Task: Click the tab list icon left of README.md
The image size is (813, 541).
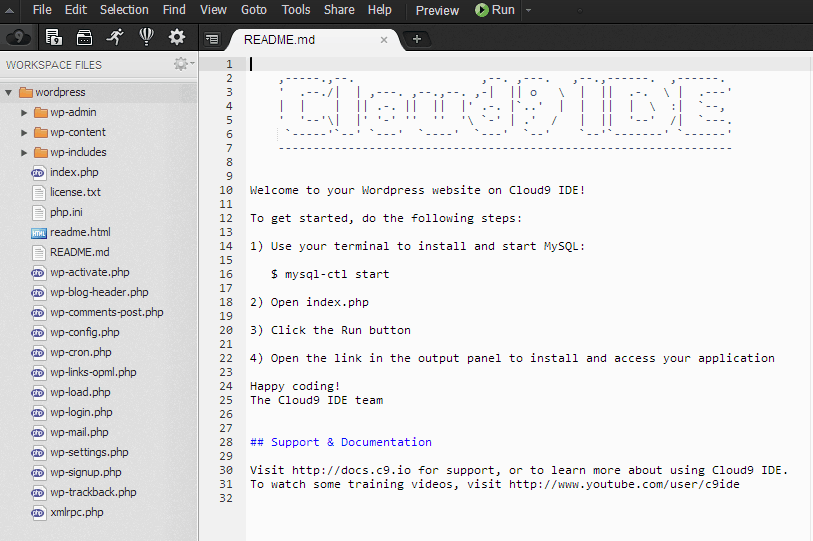Action: point(212,39)
